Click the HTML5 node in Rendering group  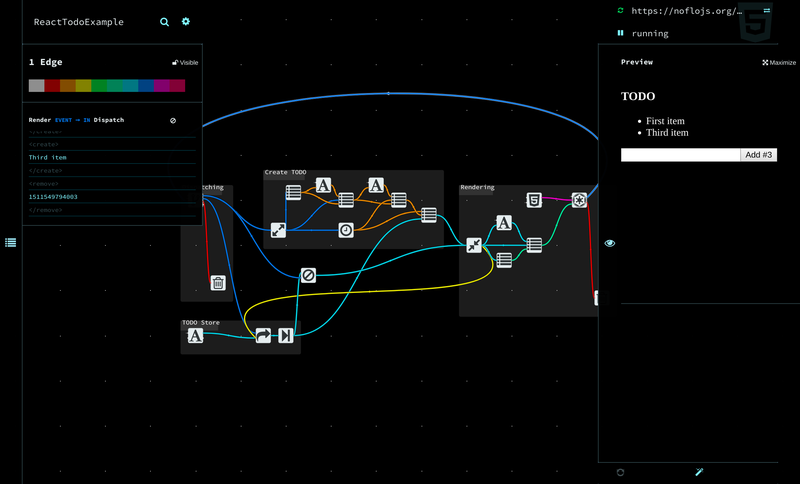(x=534, y=200)
